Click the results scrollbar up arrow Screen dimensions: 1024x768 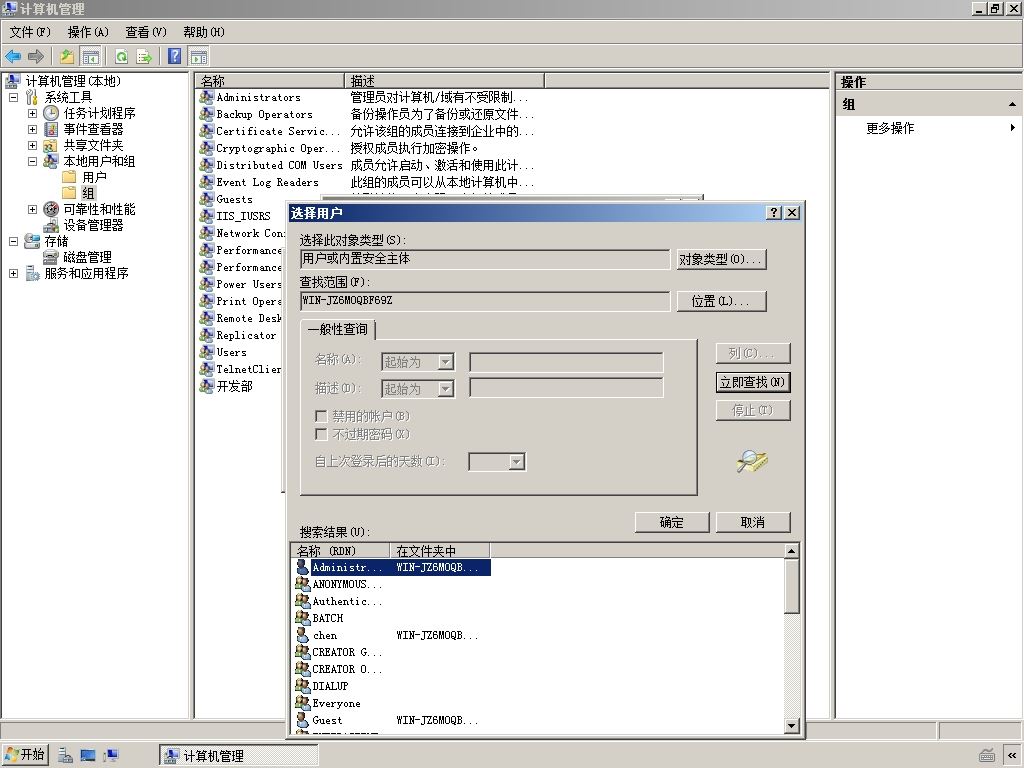pos(792,551)
